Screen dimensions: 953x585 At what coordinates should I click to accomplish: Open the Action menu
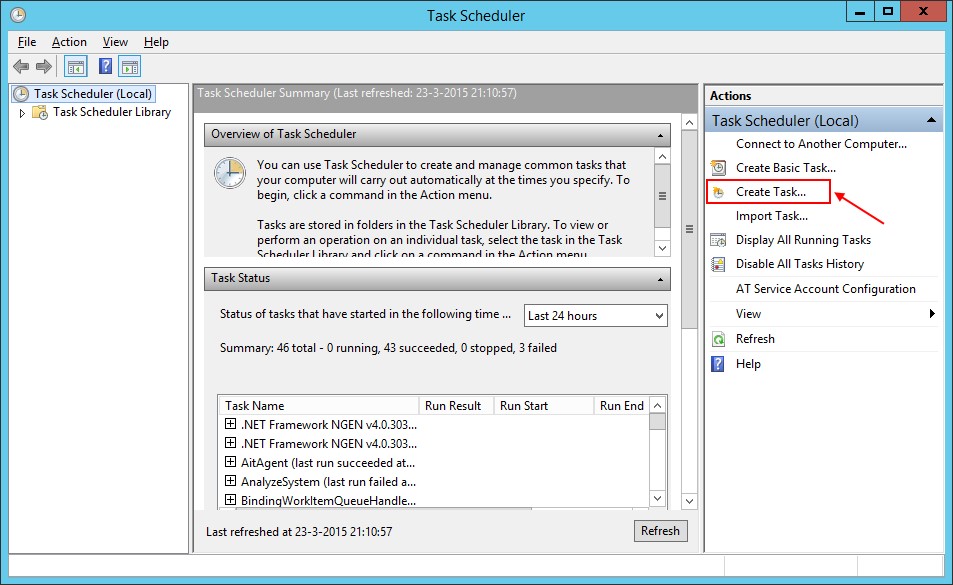tap(69, 42)
